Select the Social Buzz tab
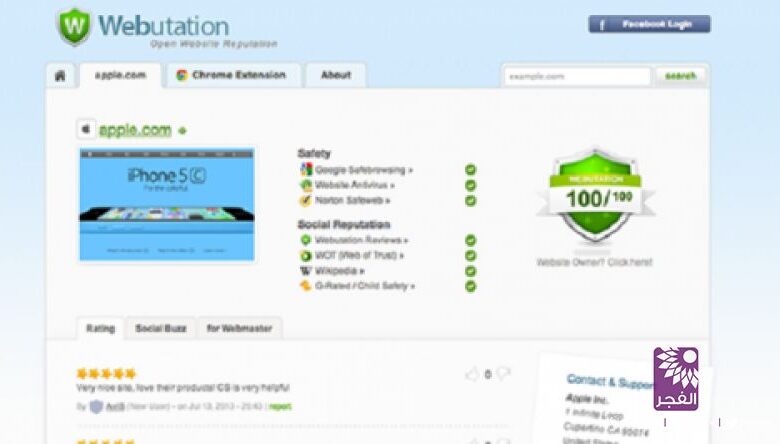This screenshot has height=444, width=780. coord(161,328)
